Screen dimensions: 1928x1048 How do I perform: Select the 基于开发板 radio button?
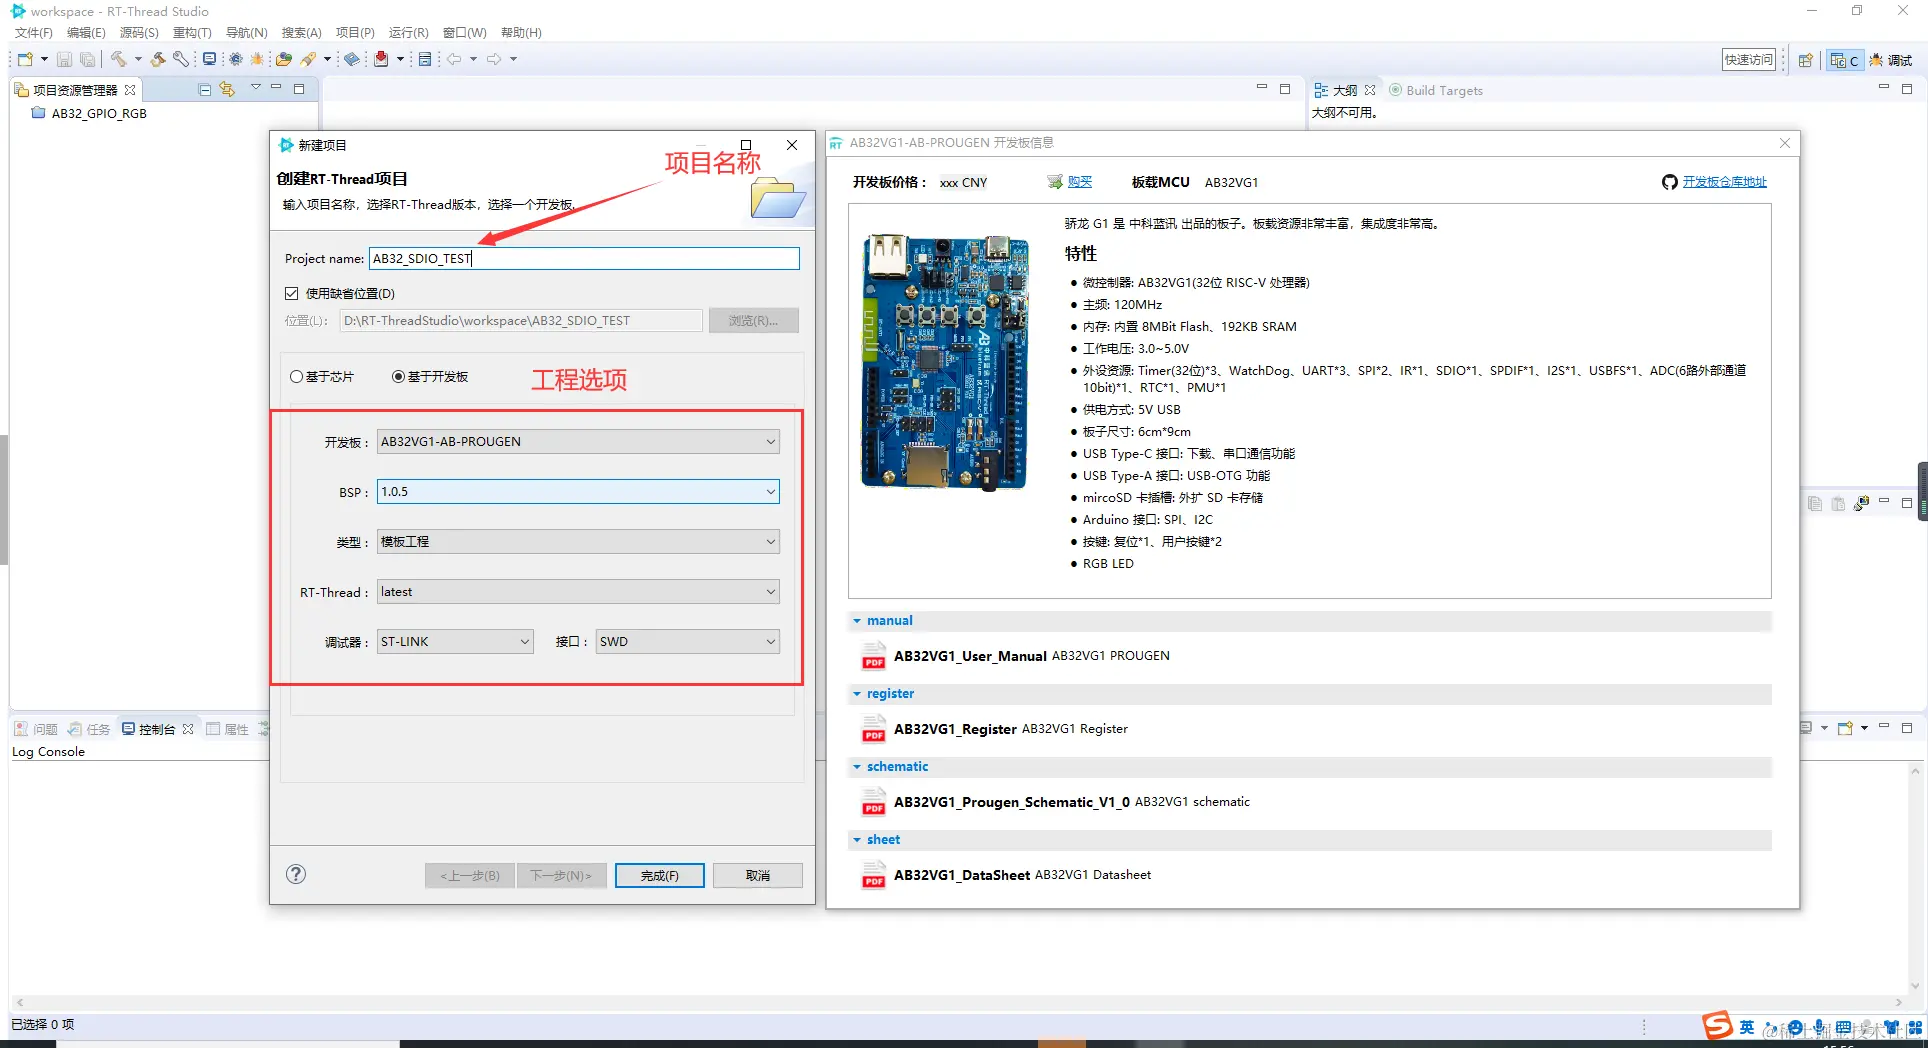click(398, 377)
